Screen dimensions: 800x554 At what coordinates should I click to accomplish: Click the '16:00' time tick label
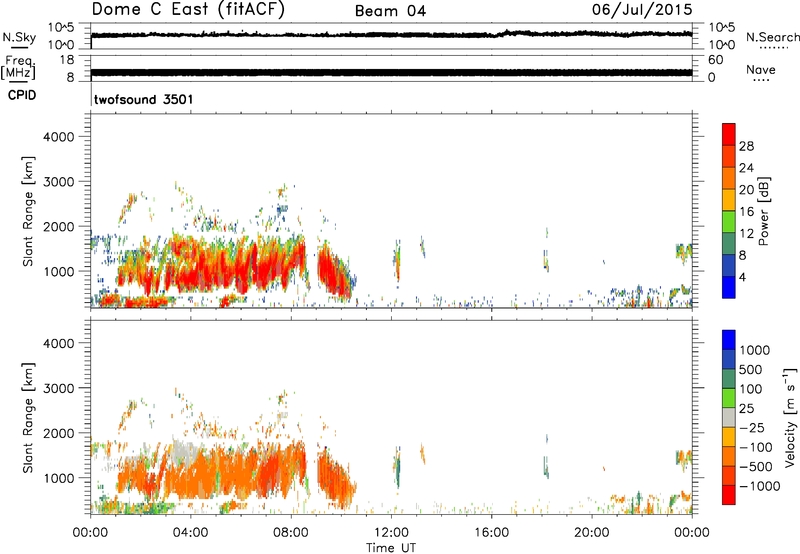click(491, 533)
